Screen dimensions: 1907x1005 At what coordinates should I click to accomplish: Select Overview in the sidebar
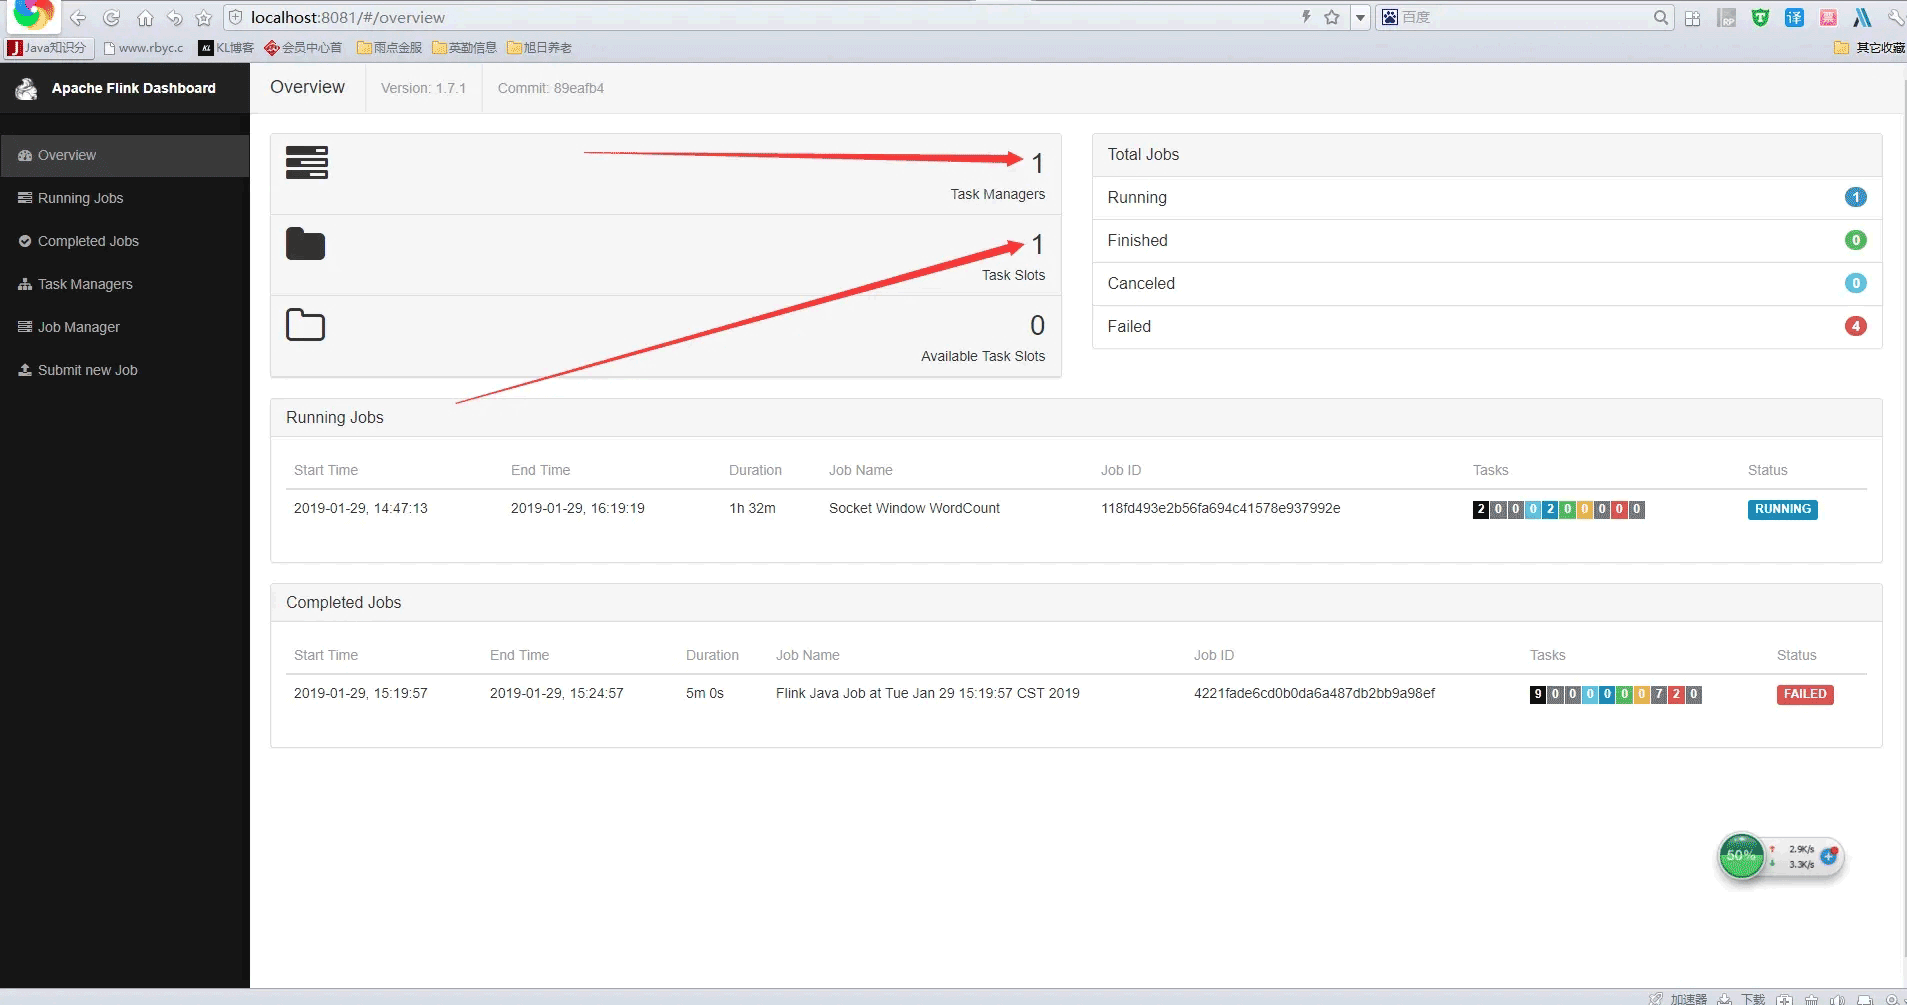pyautogui.click(x=124, y=155)
